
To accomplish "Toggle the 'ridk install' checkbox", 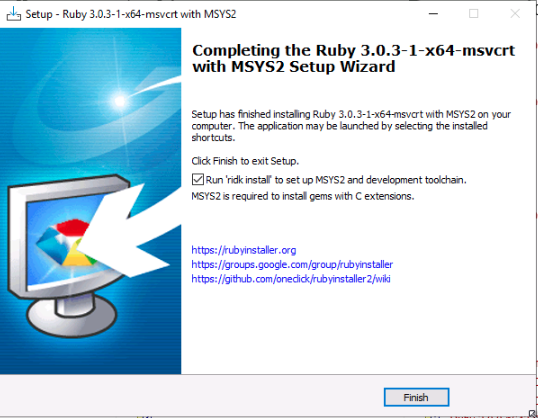I will coord(198,180).
